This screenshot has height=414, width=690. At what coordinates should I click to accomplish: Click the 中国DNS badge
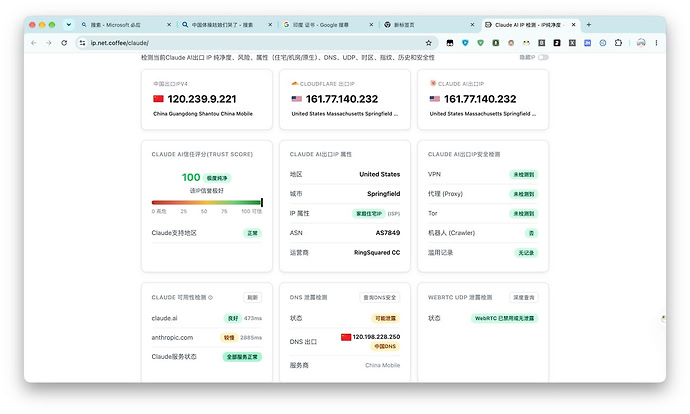(385, 346)
